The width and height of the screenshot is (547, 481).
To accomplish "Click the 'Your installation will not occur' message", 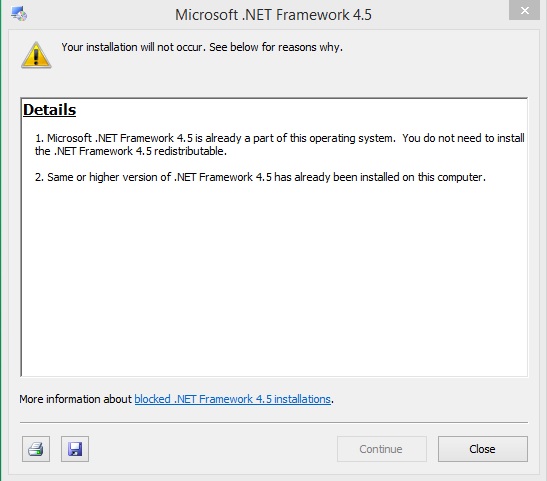I will tap(134, 47).
